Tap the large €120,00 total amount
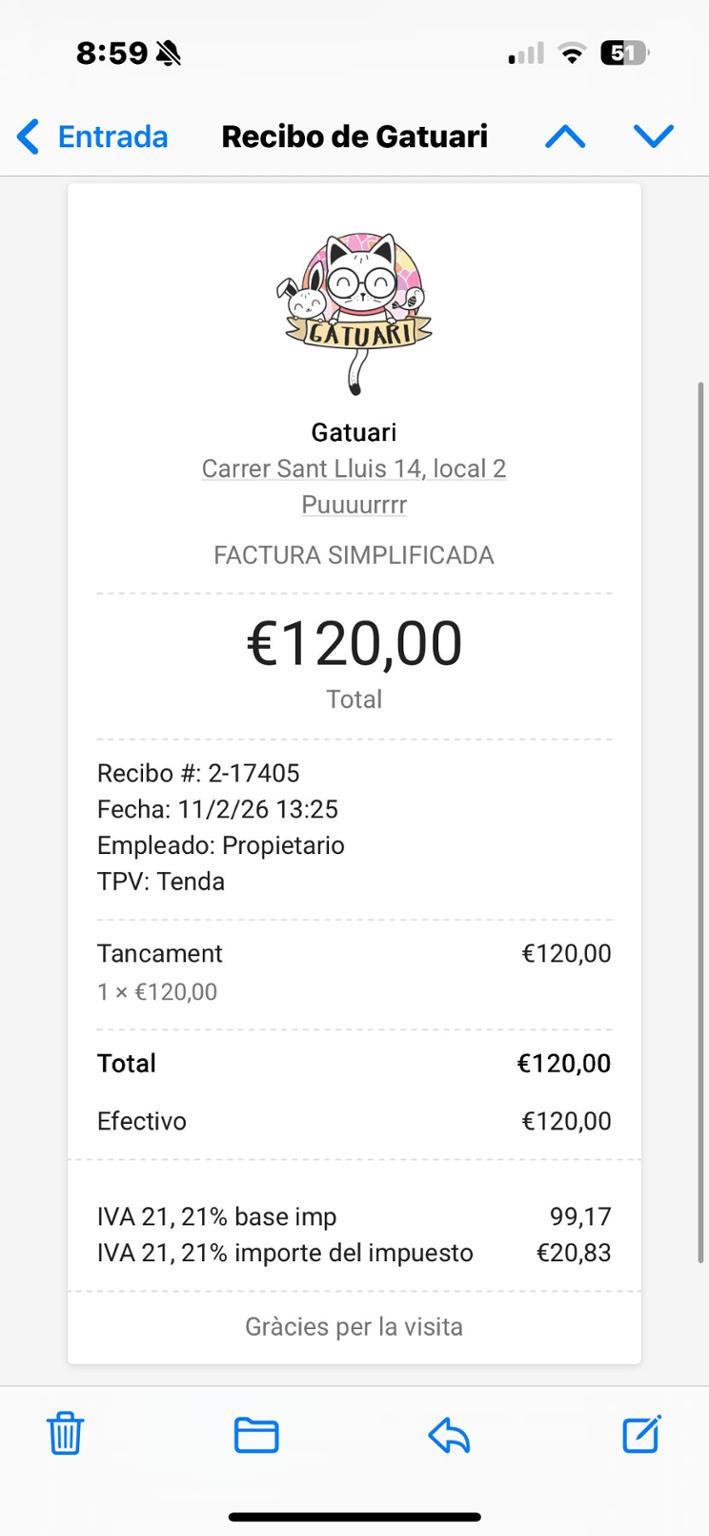 point(354,643)
